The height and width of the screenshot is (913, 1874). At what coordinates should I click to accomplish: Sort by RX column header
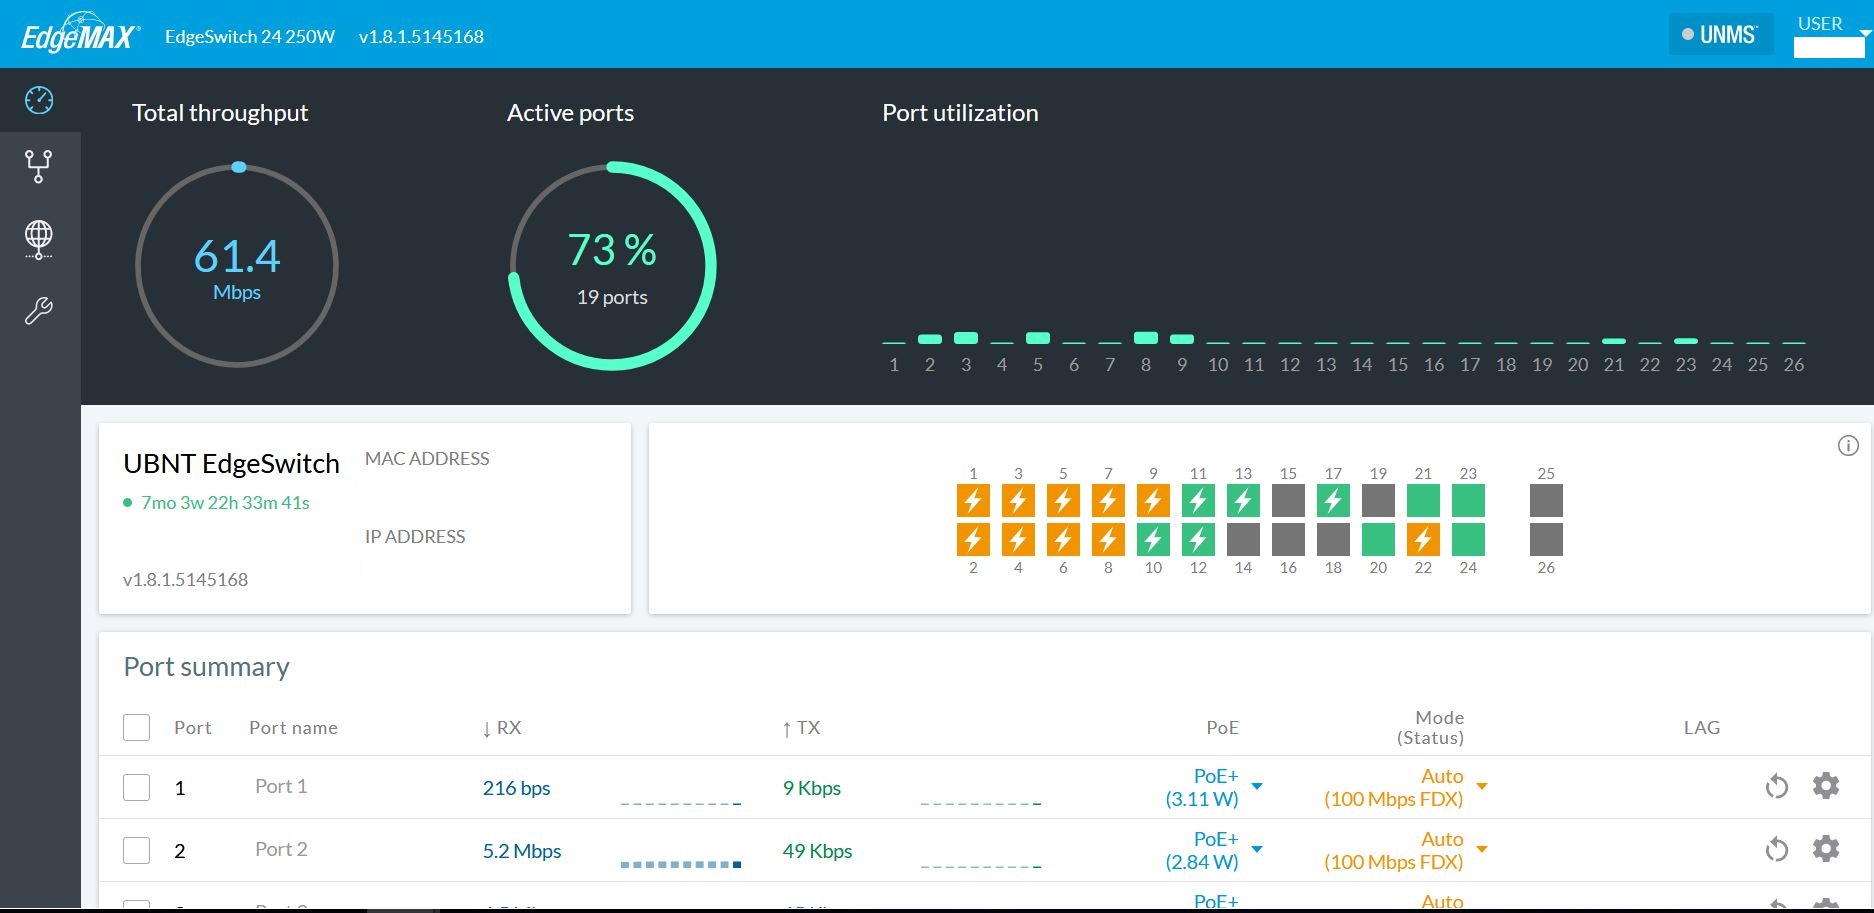[x=502, y=728]
